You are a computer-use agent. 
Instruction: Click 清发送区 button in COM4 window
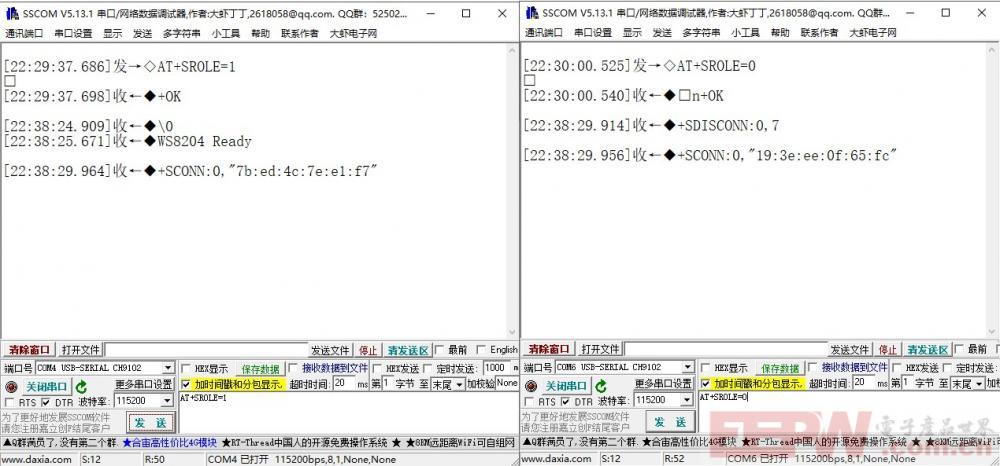[x=408, y=350]
